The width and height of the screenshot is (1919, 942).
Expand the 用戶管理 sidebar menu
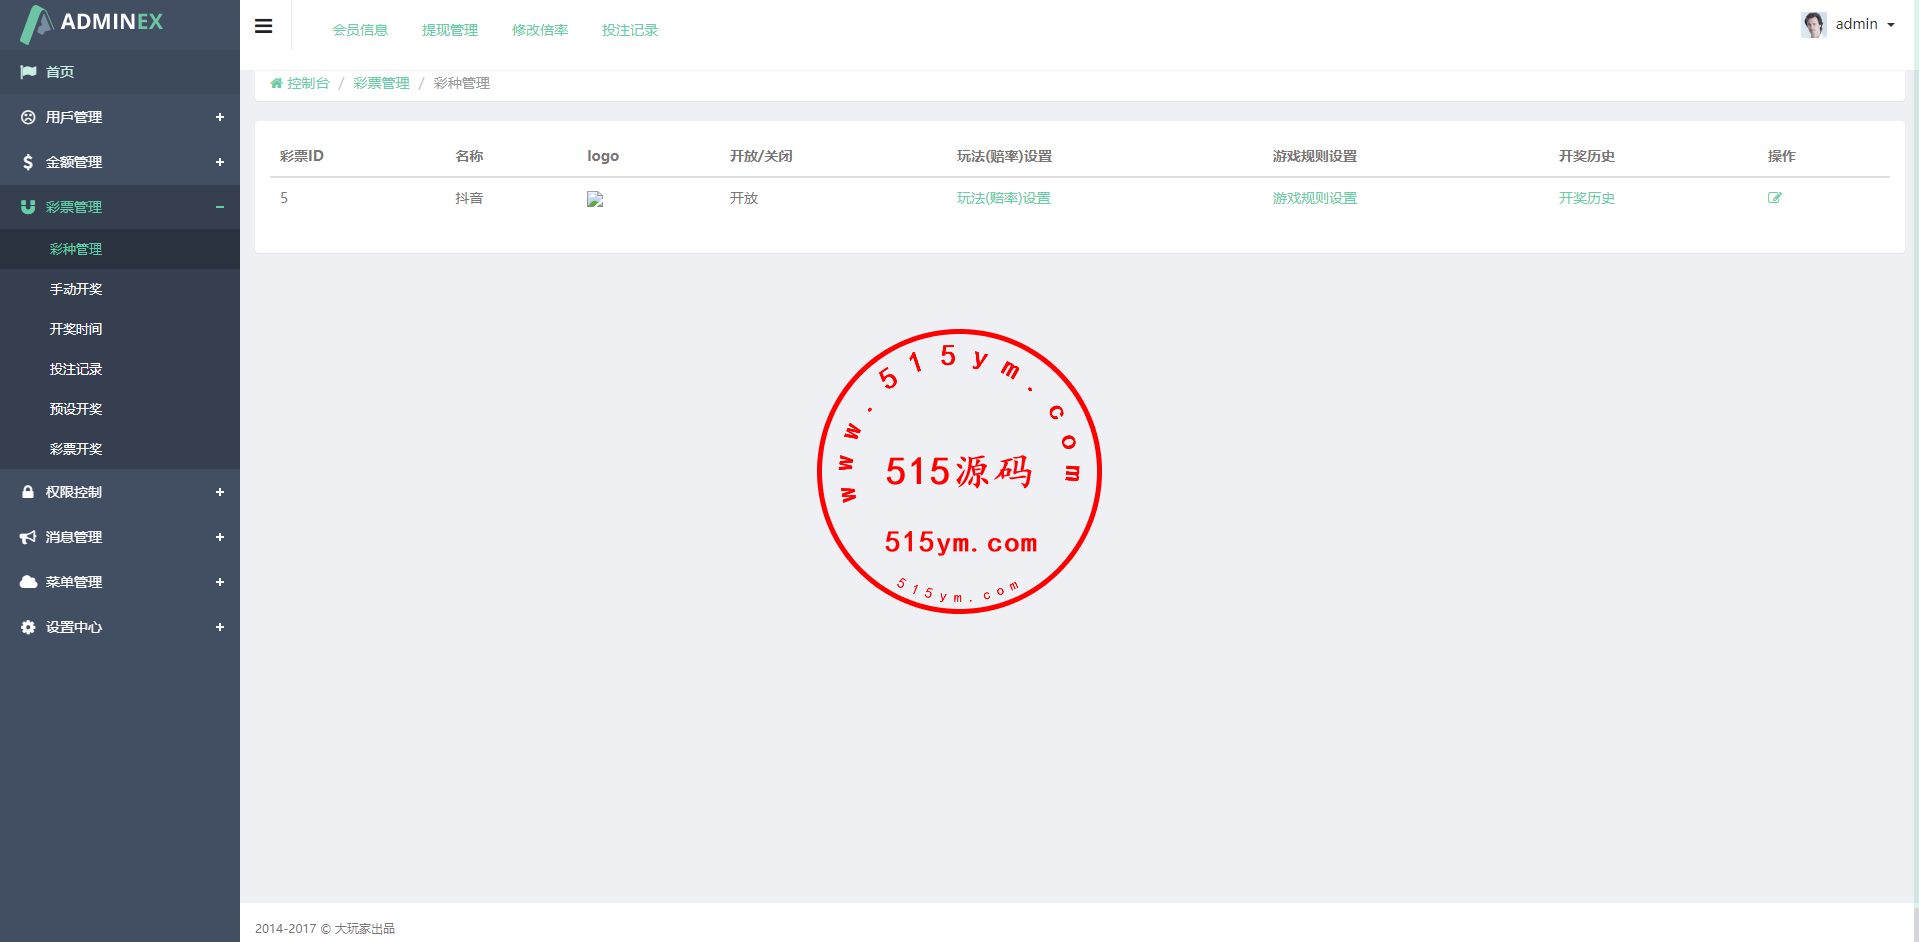tap(120, 117)
